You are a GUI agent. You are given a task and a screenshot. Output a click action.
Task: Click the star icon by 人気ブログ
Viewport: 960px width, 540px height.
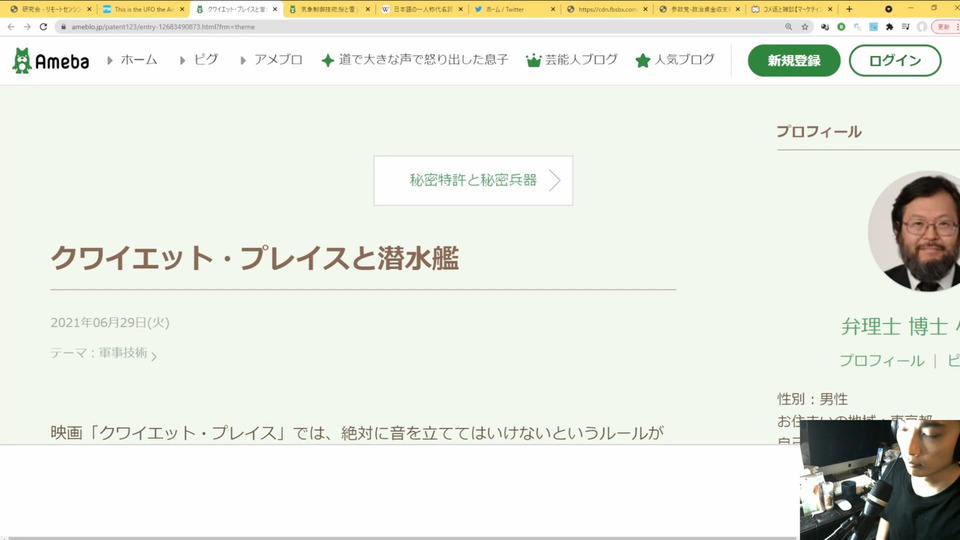pos(642,61)
